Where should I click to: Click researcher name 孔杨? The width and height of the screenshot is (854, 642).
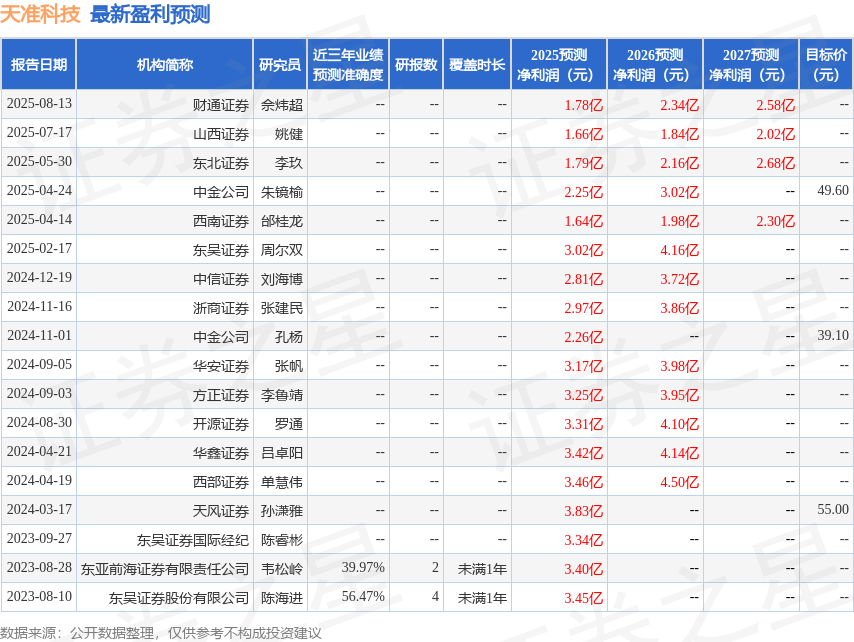[x=289, y=337]
